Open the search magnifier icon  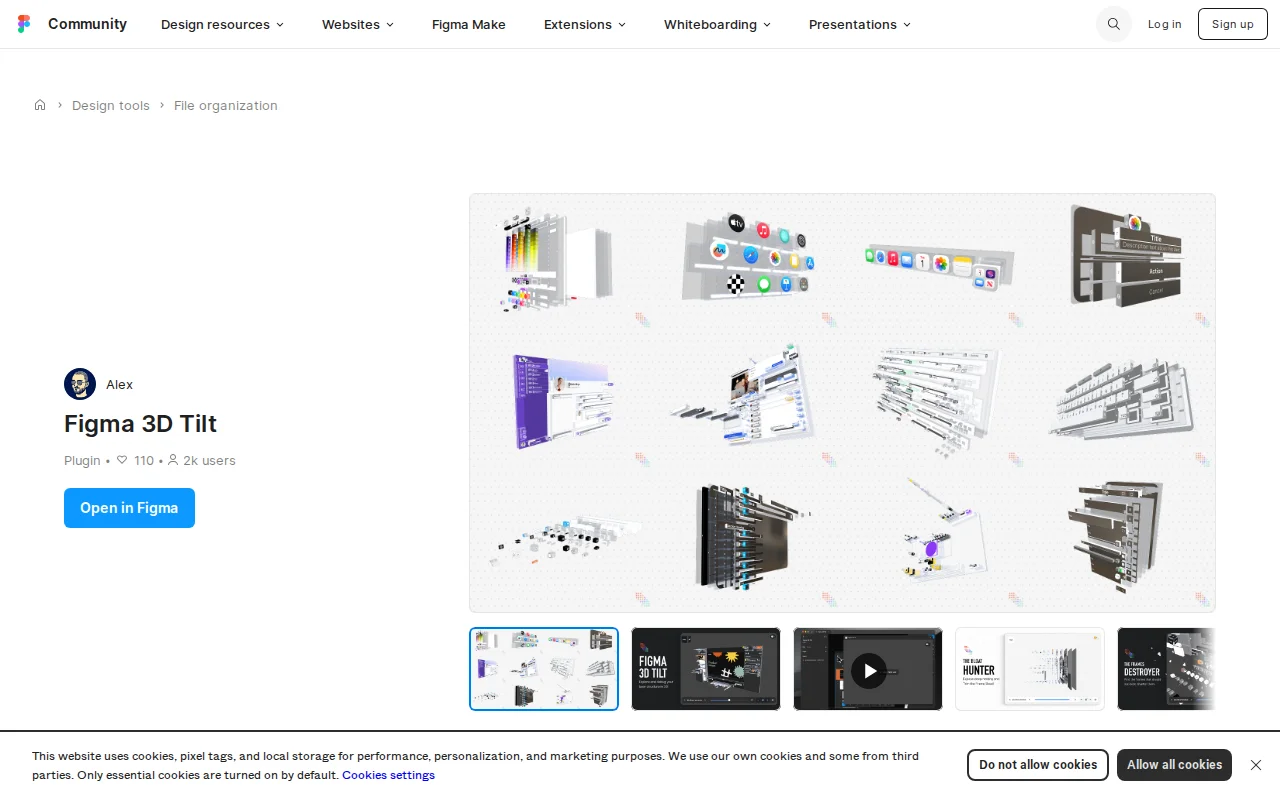tap(1114, 24)
